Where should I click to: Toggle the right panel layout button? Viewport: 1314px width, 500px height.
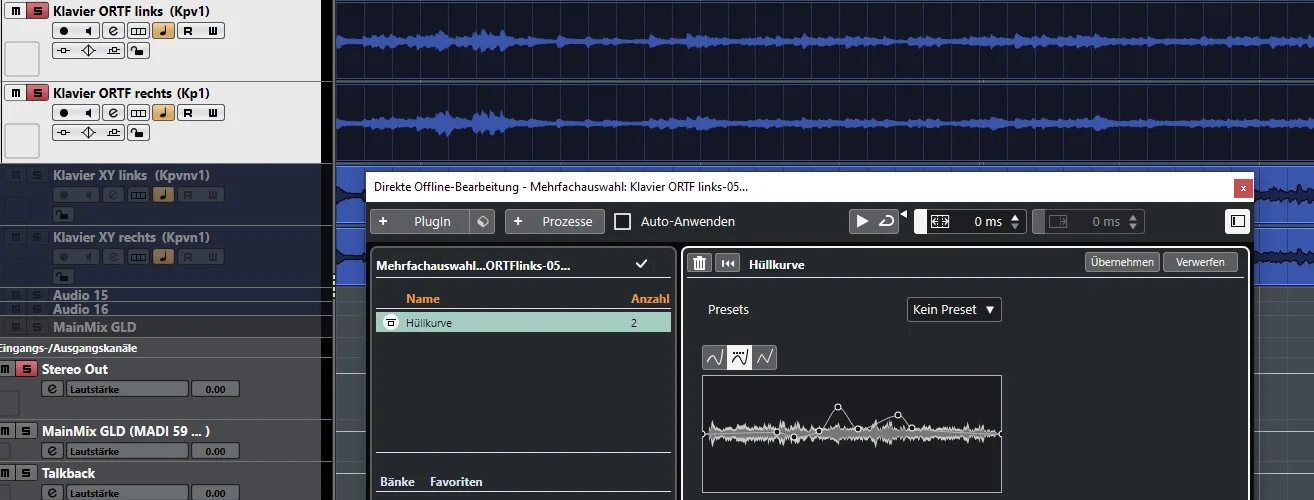click(x=1236, y=221)
